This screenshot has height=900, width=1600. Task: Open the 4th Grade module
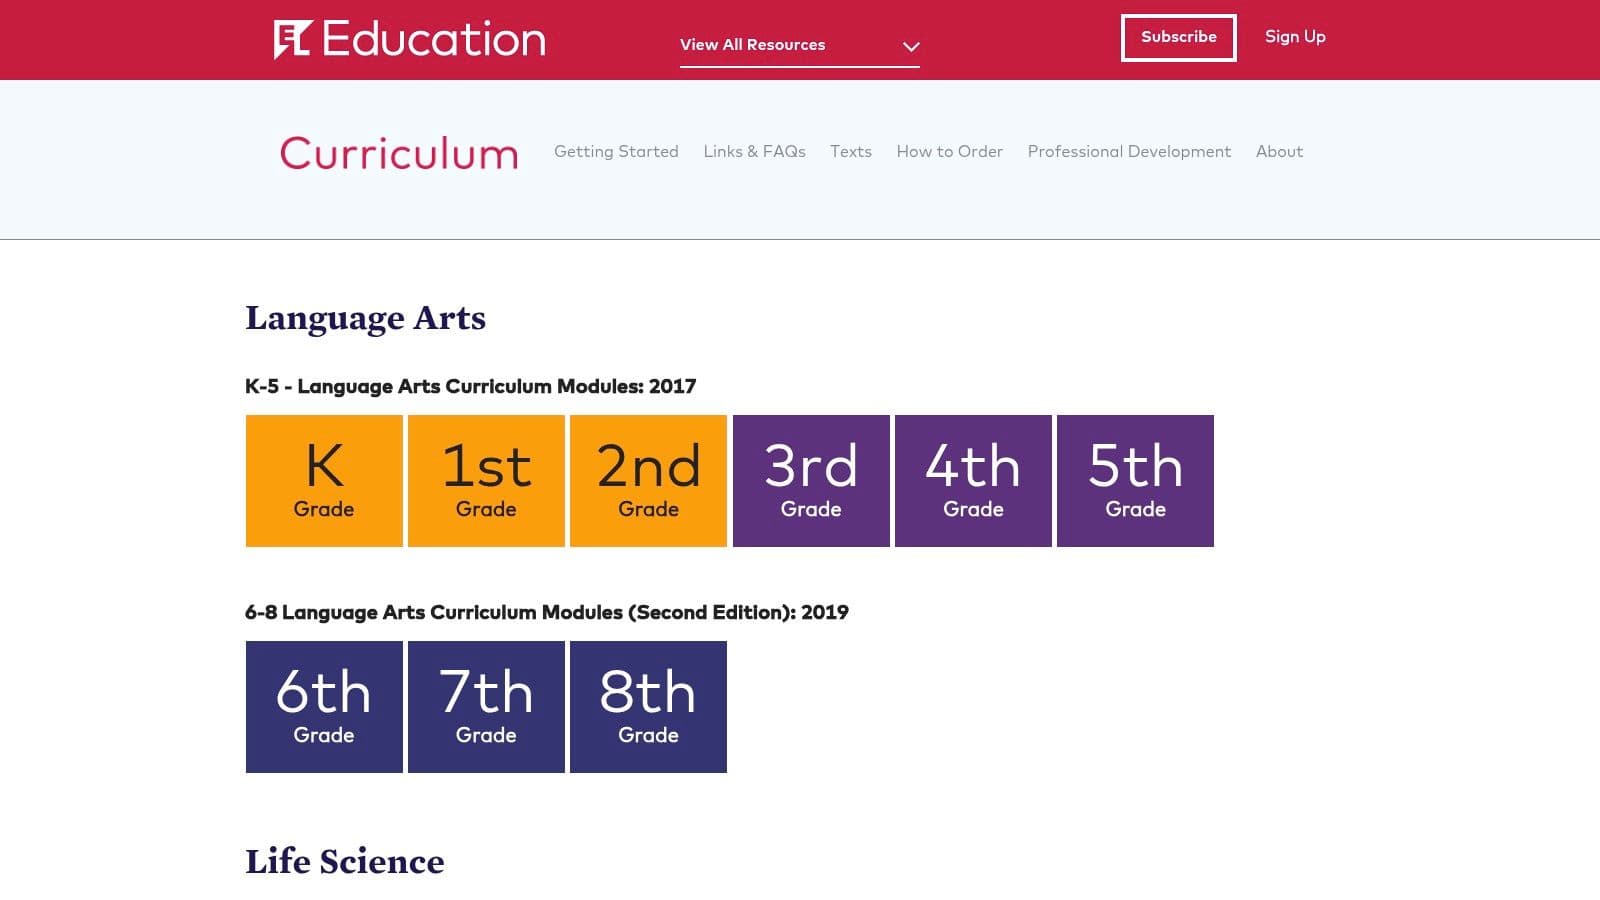click(973, 480)
